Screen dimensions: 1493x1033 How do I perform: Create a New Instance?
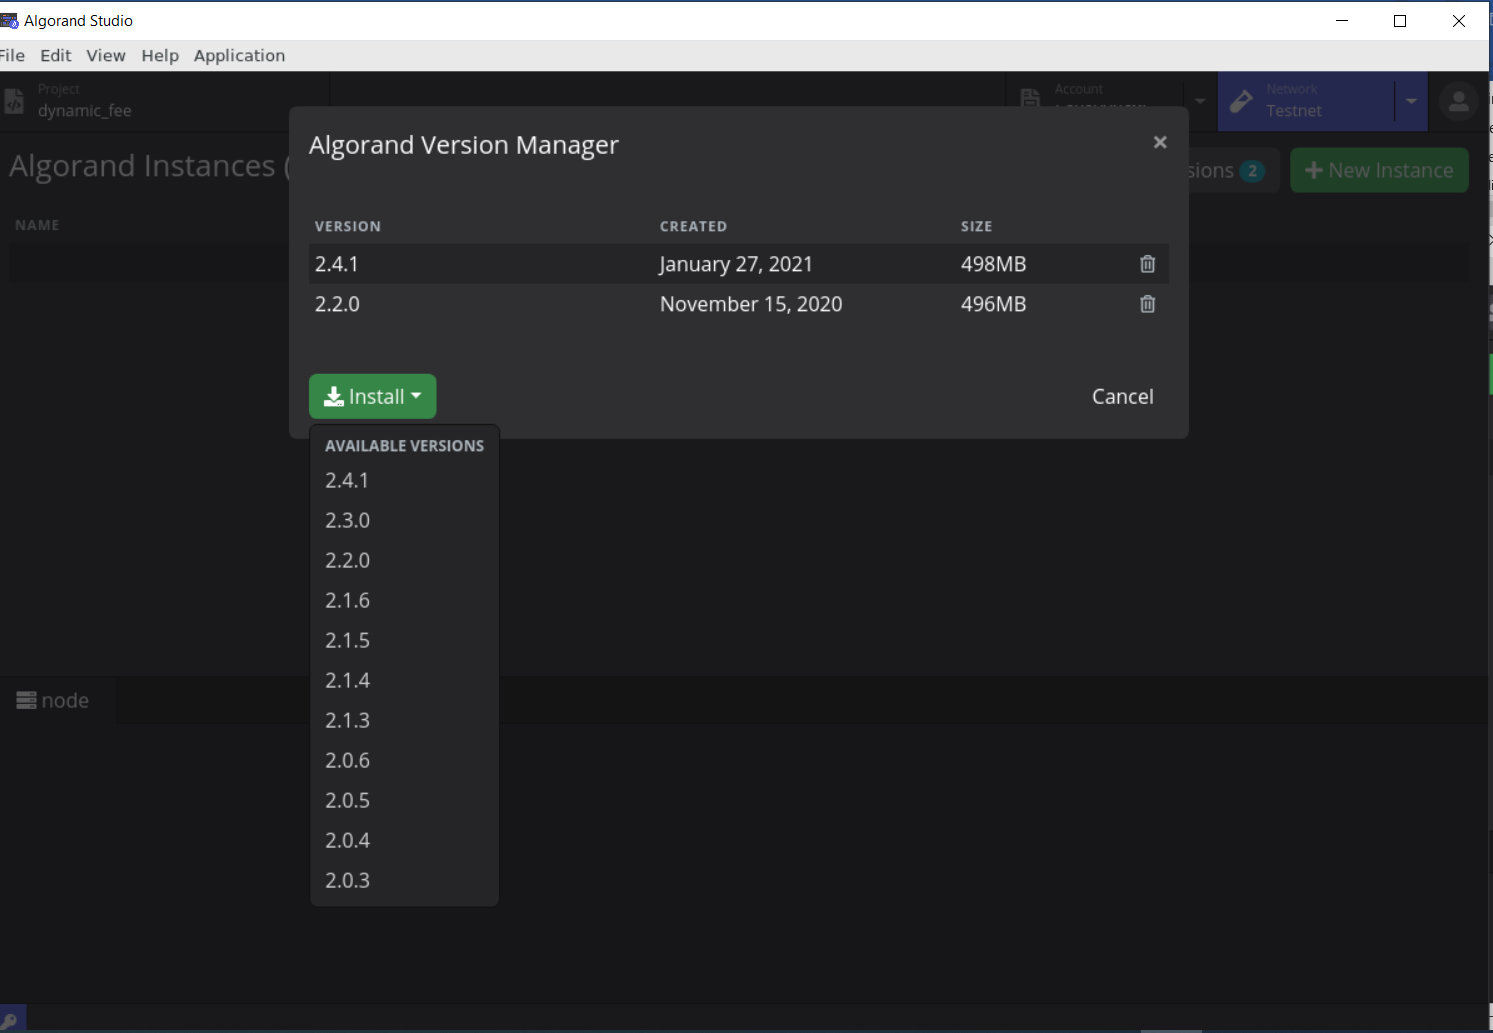coord(1379,170)
